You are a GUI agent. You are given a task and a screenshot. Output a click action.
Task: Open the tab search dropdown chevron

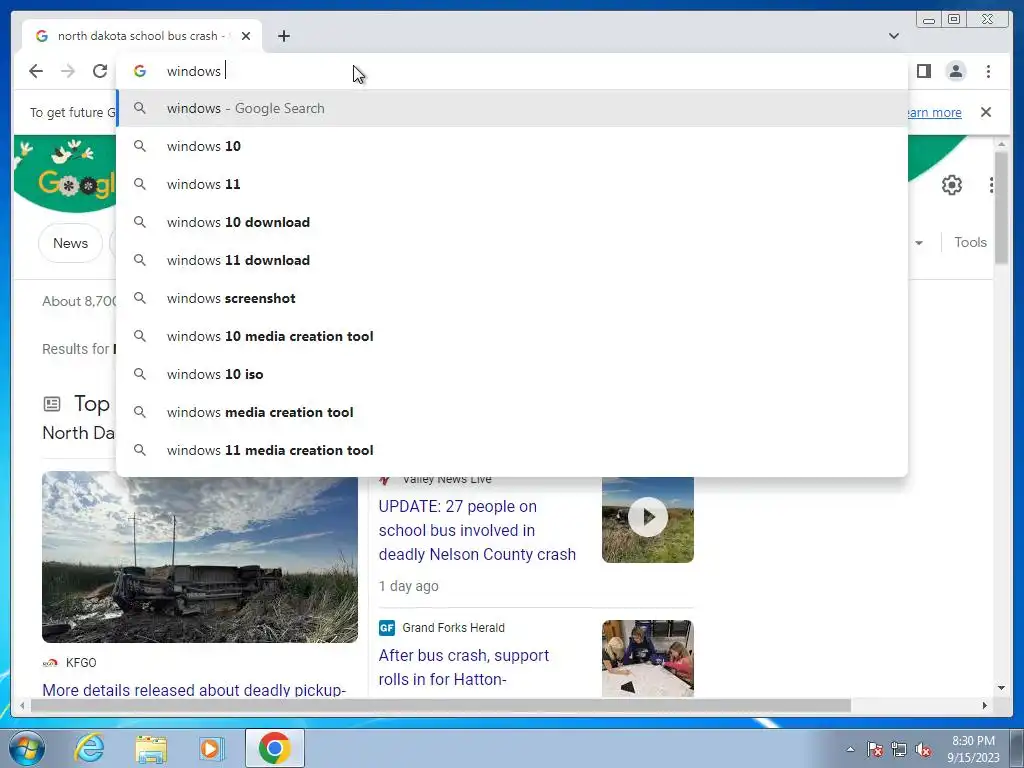893,36
